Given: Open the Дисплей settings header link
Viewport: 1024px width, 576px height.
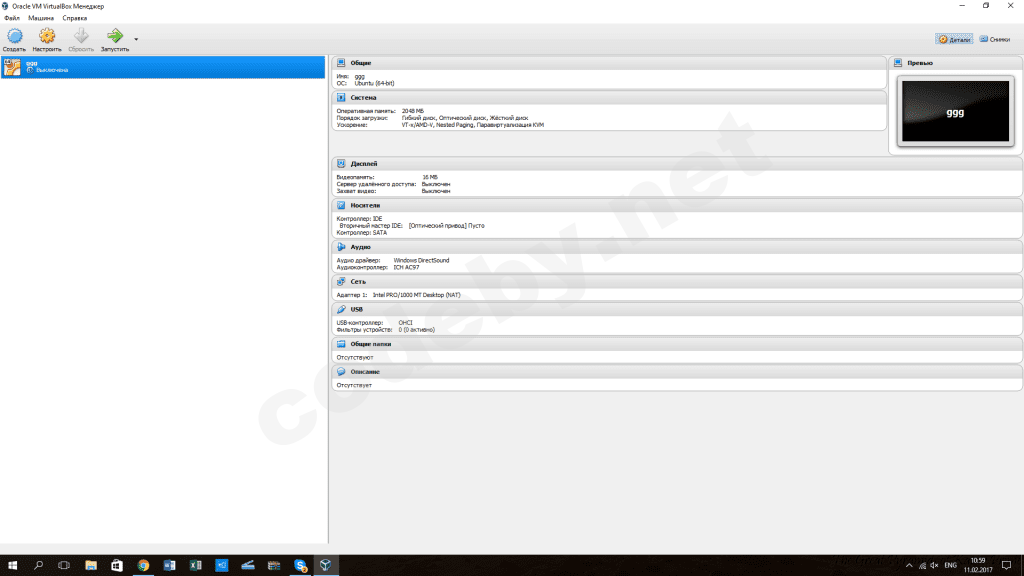Looking at the screenshot, I should coord(364,163).
